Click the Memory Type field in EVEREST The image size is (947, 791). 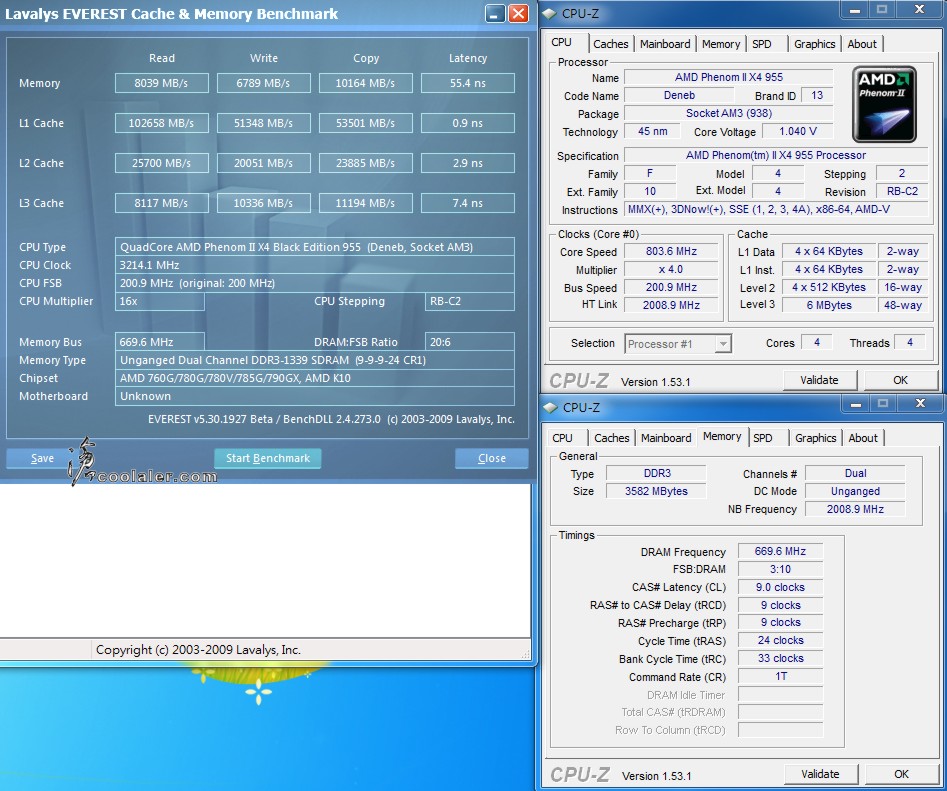315,360
